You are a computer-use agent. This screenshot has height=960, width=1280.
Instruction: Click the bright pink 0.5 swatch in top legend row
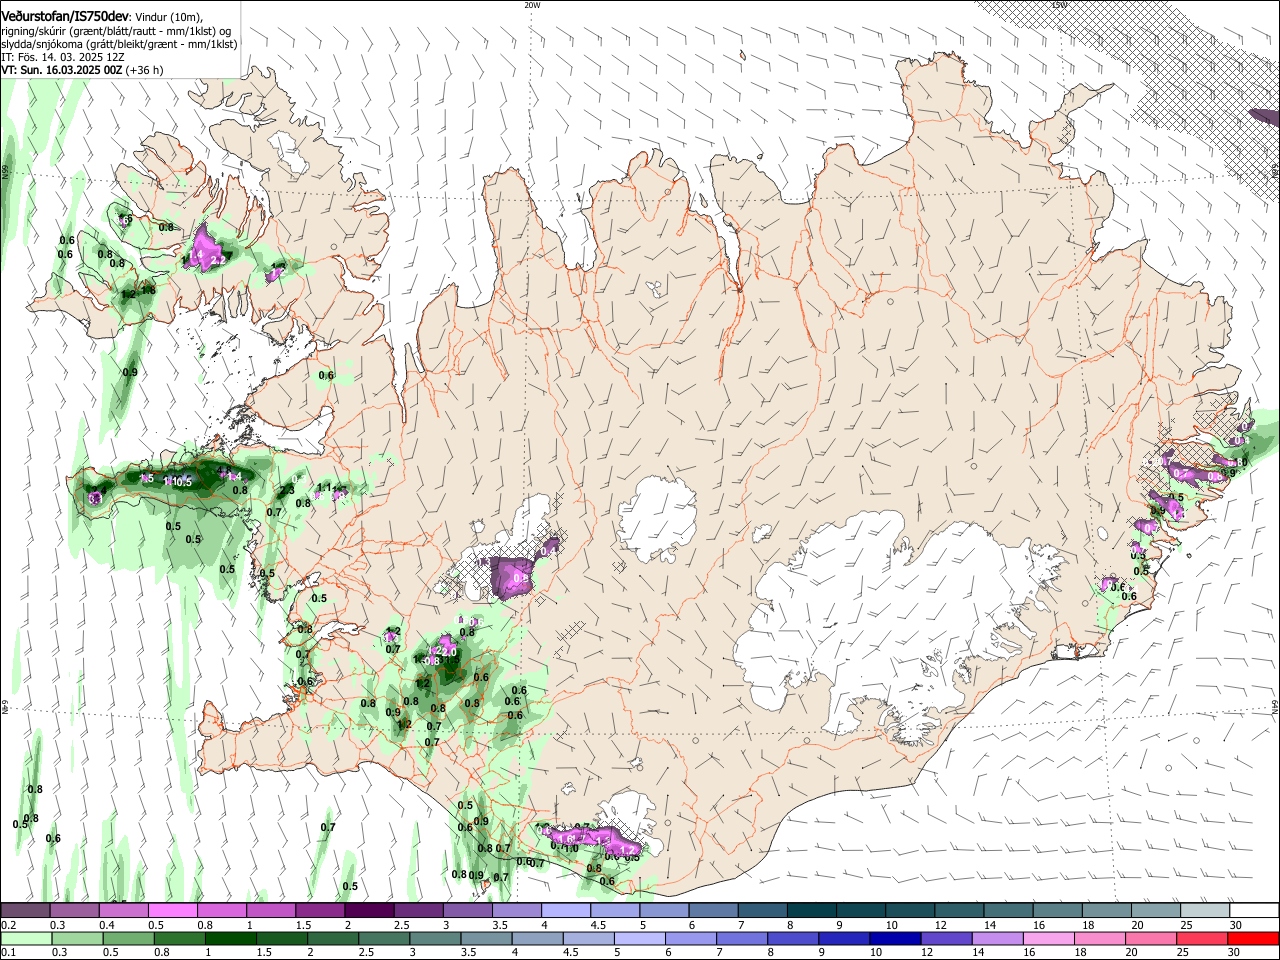172,911
